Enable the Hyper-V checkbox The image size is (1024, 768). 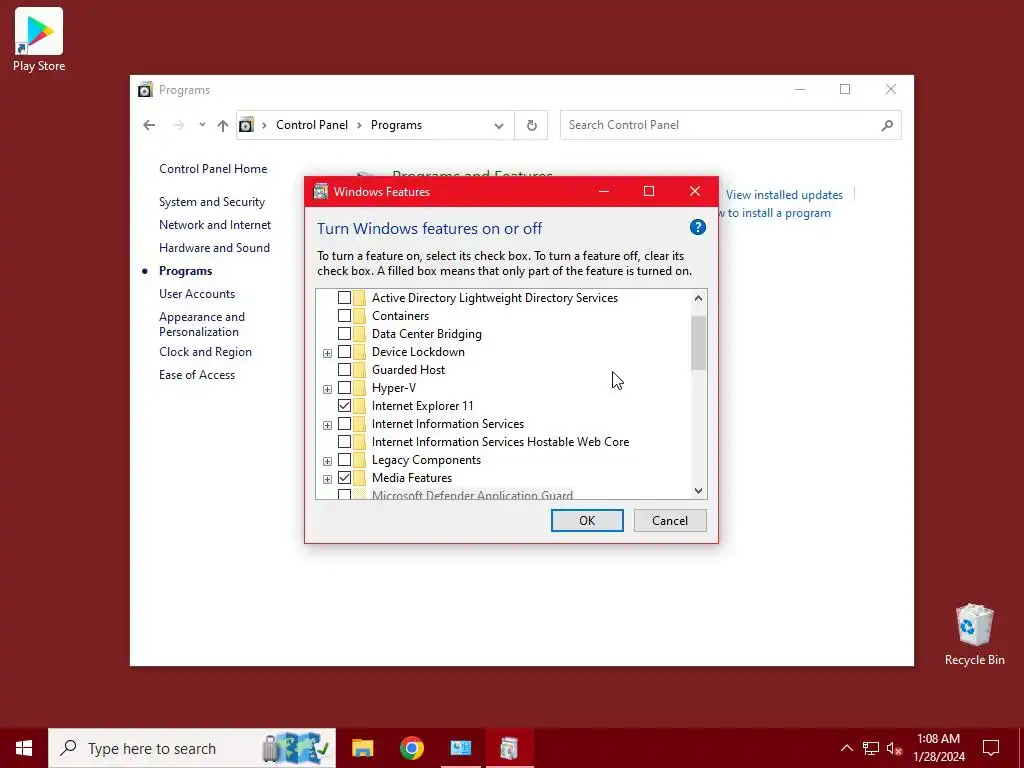click(344, 387)
